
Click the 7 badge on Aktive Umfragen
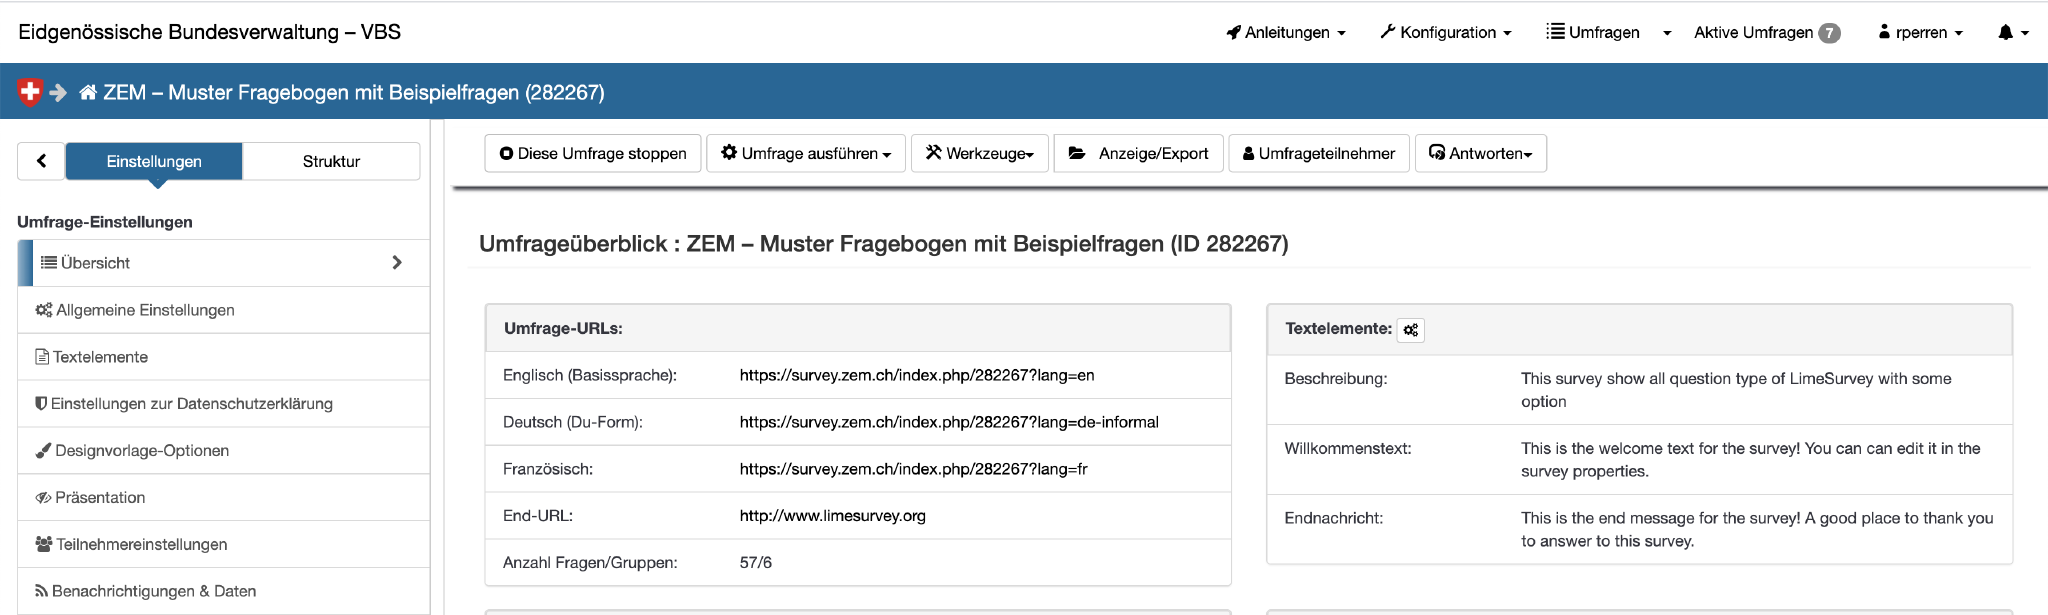[1829, 33]
